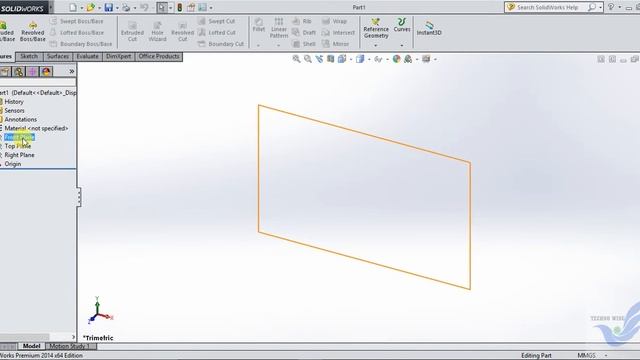
Task: Expand dropdown arrow under Fillet
Action: click(258, 45)
